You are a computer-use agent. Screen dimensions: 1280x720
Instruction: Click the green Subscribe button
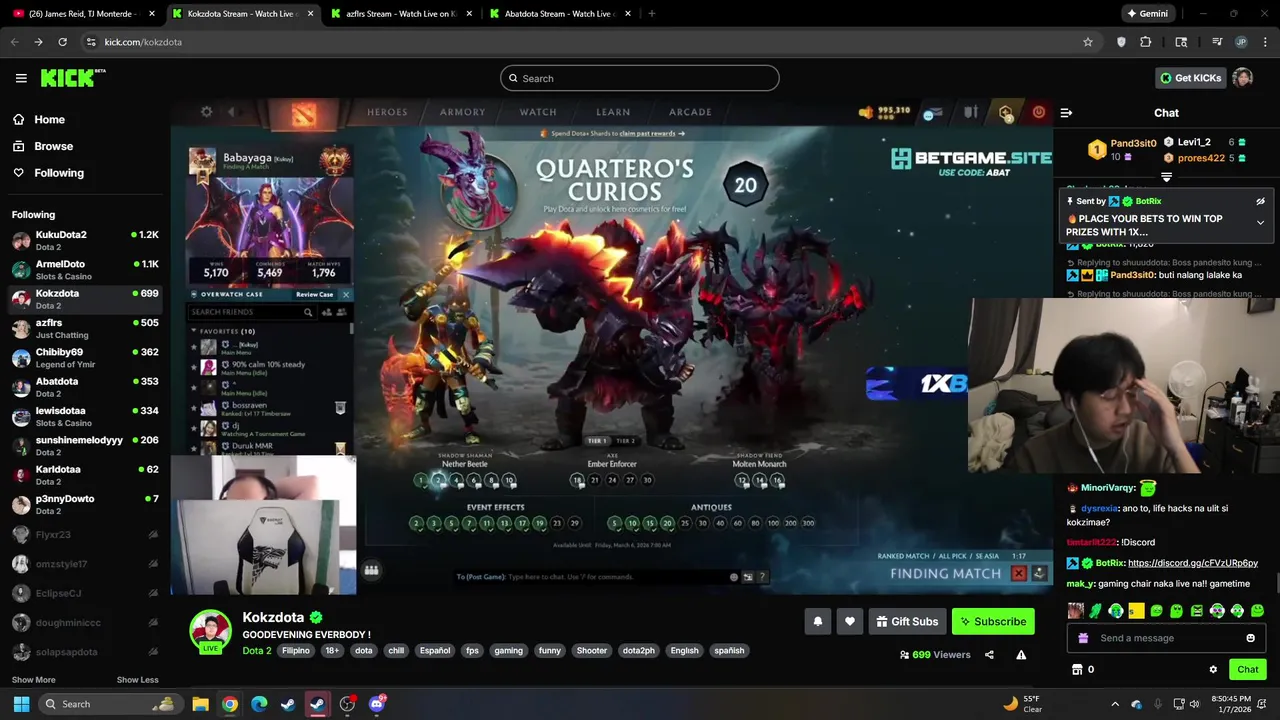993,621
